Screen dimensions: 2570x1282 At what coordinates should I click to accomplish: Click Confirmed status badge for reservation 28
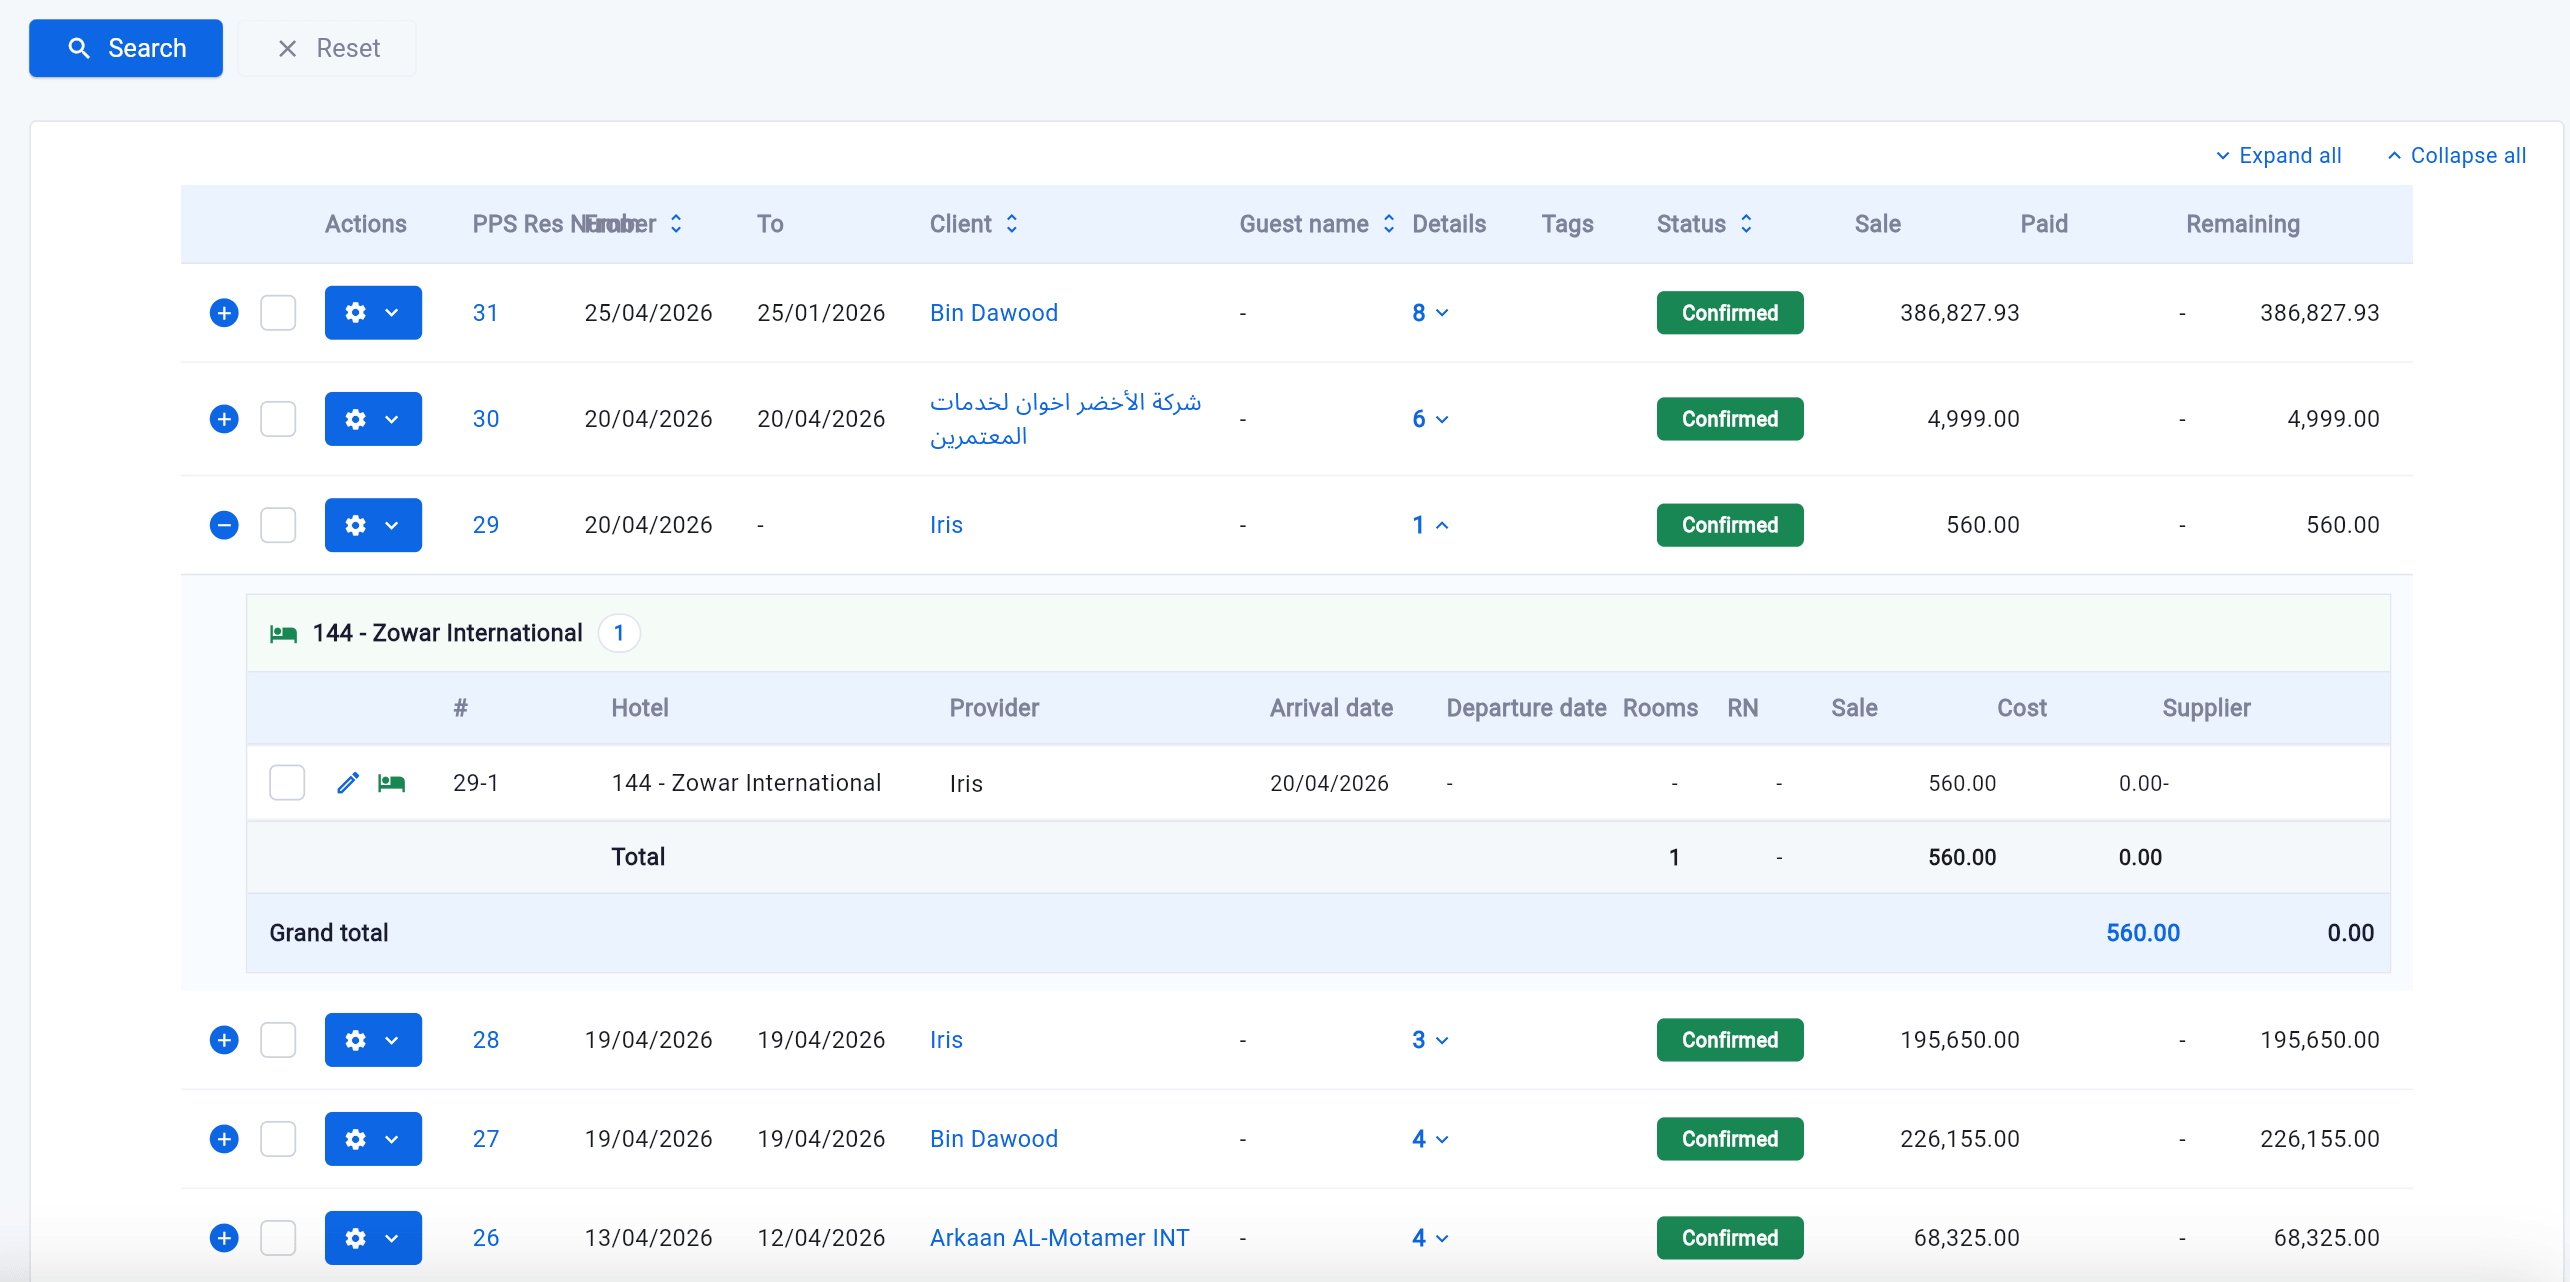tap(1730, 1040)
